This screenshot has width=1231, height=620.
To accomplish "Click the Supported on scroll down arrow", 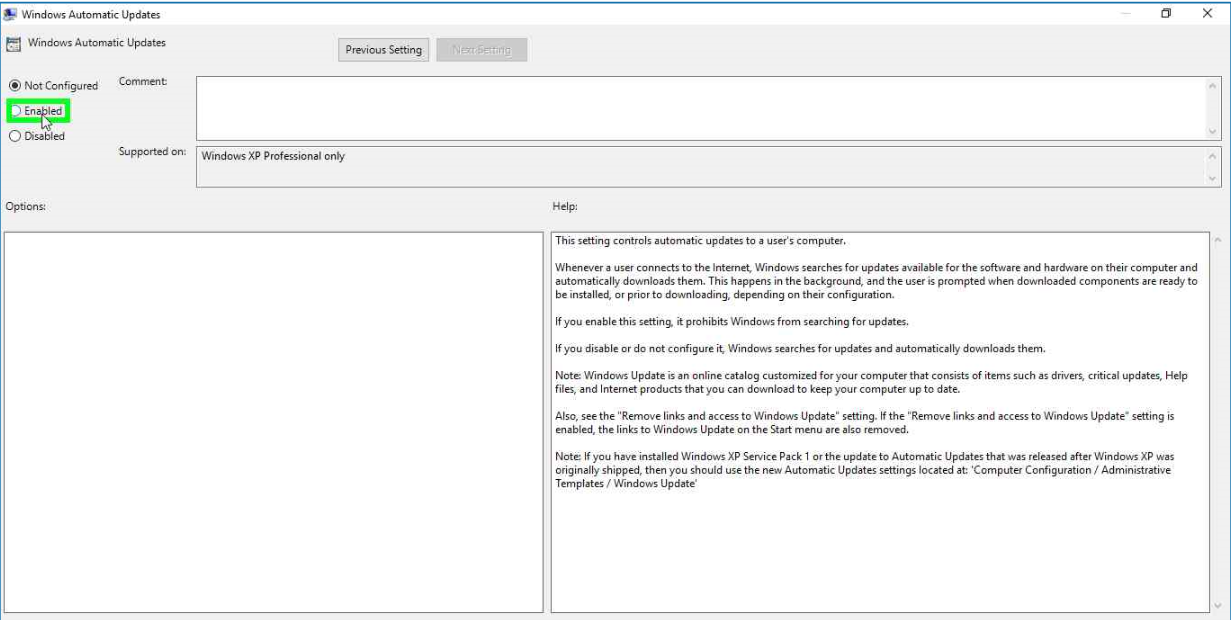I will pyautogui.click(x=1213, y=179).
